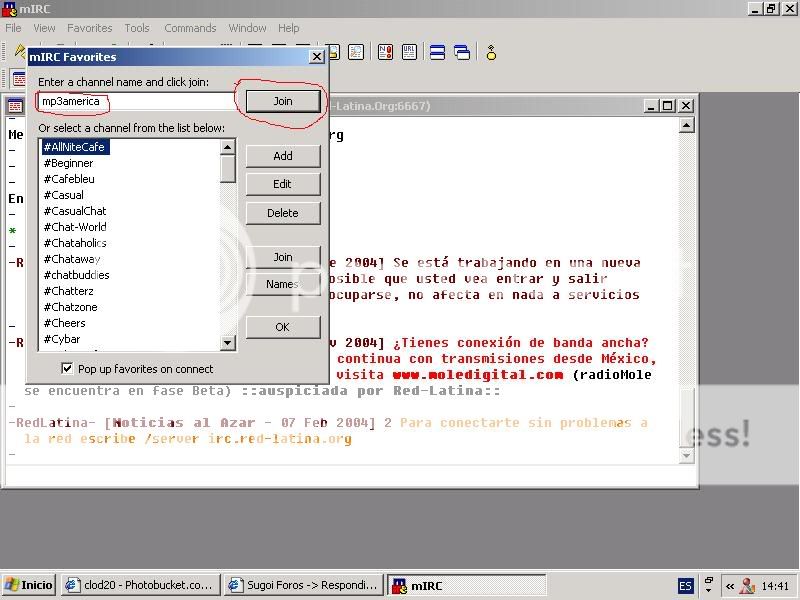The height and width of the screenshot is (600, 800).
Task: Click the Join button next to channel name field
Action: (283, 101)
